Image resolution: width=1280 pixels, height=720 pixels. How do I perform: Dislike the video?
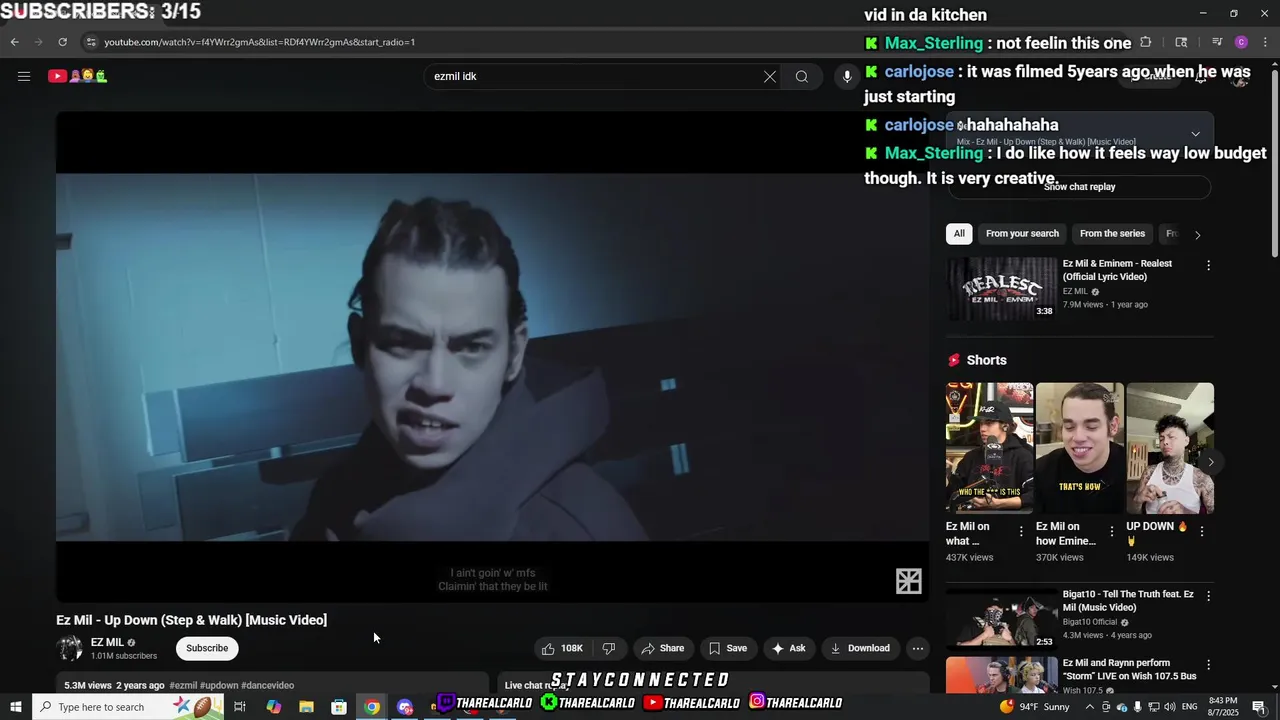coord(609,648)
